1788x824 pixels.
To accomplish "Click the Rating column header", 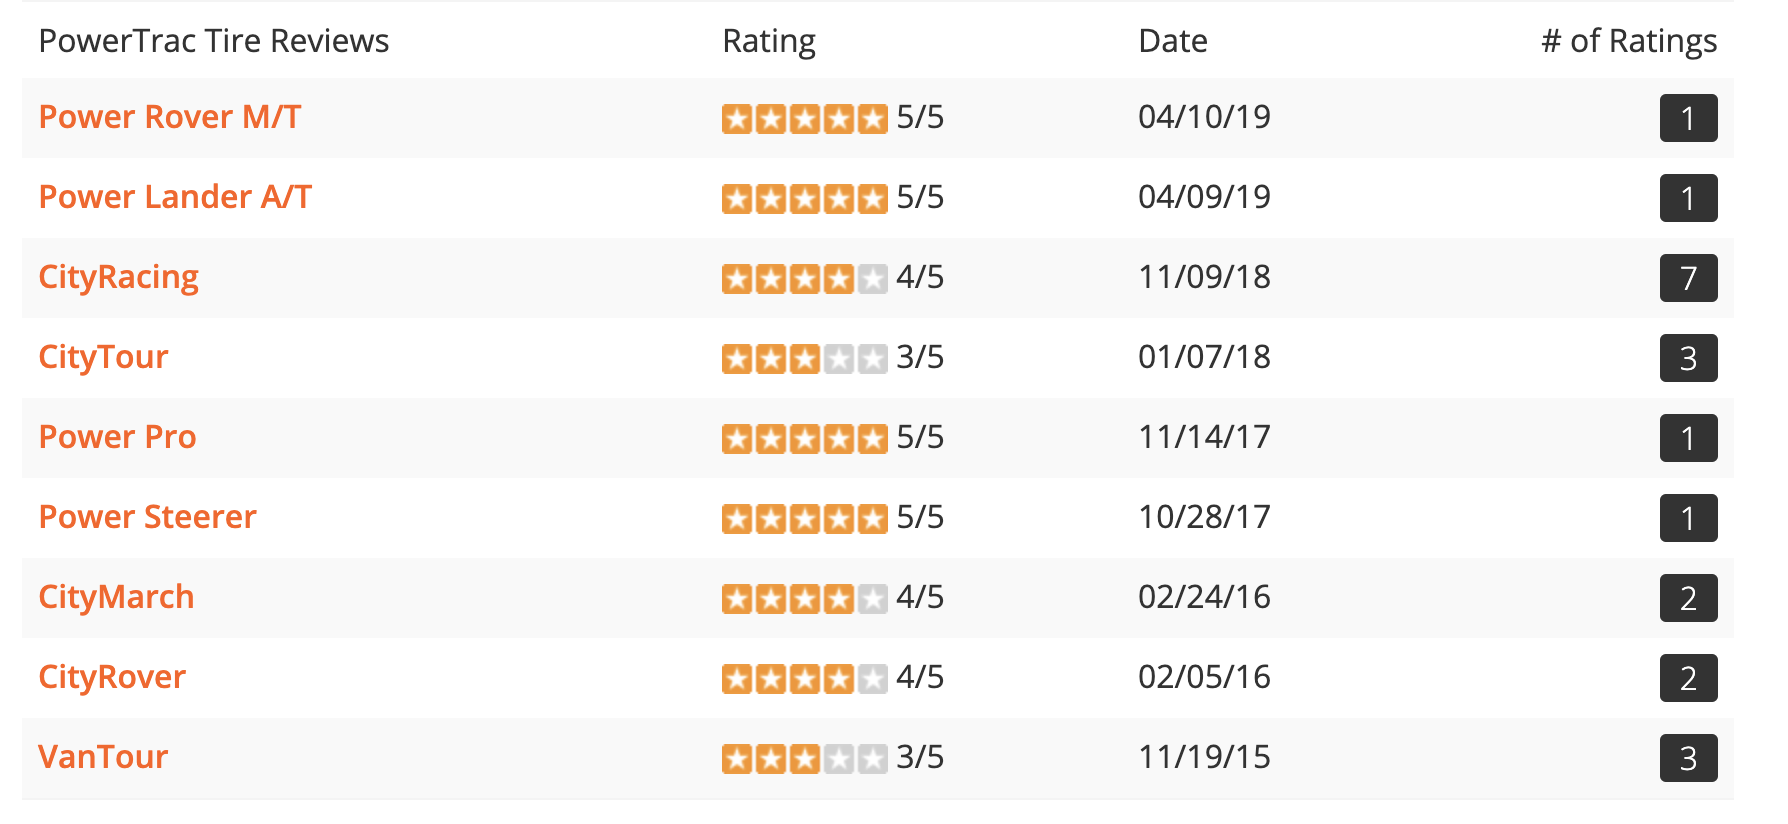I will [769, 41].
